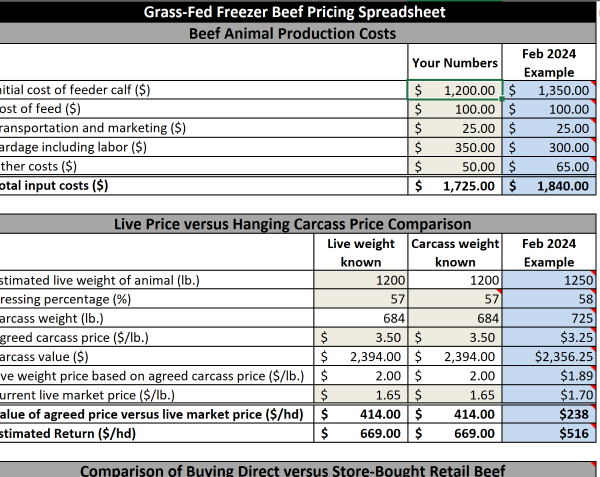Click the Feb 2024 Example carcass weight 725
The width and height of the screenshot is (600, 477).
pos(549,318)
